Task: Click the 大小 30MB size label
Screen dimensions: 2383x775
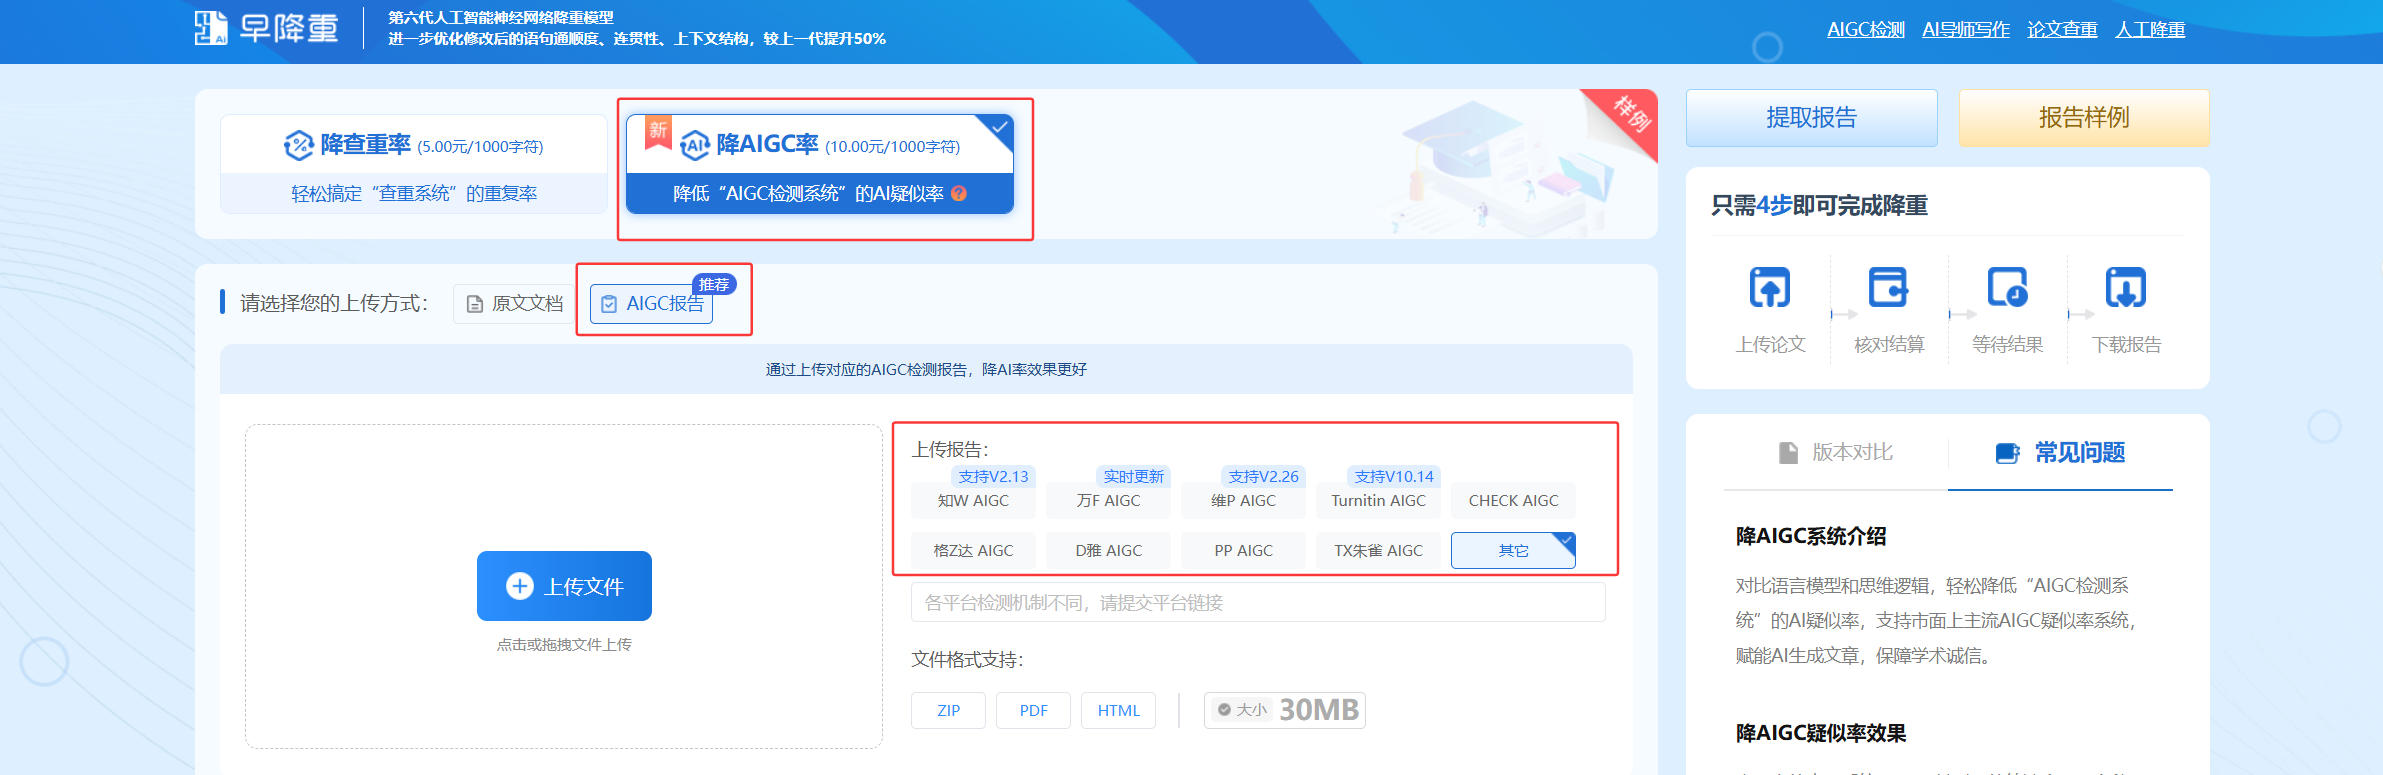Action: 1285,710
